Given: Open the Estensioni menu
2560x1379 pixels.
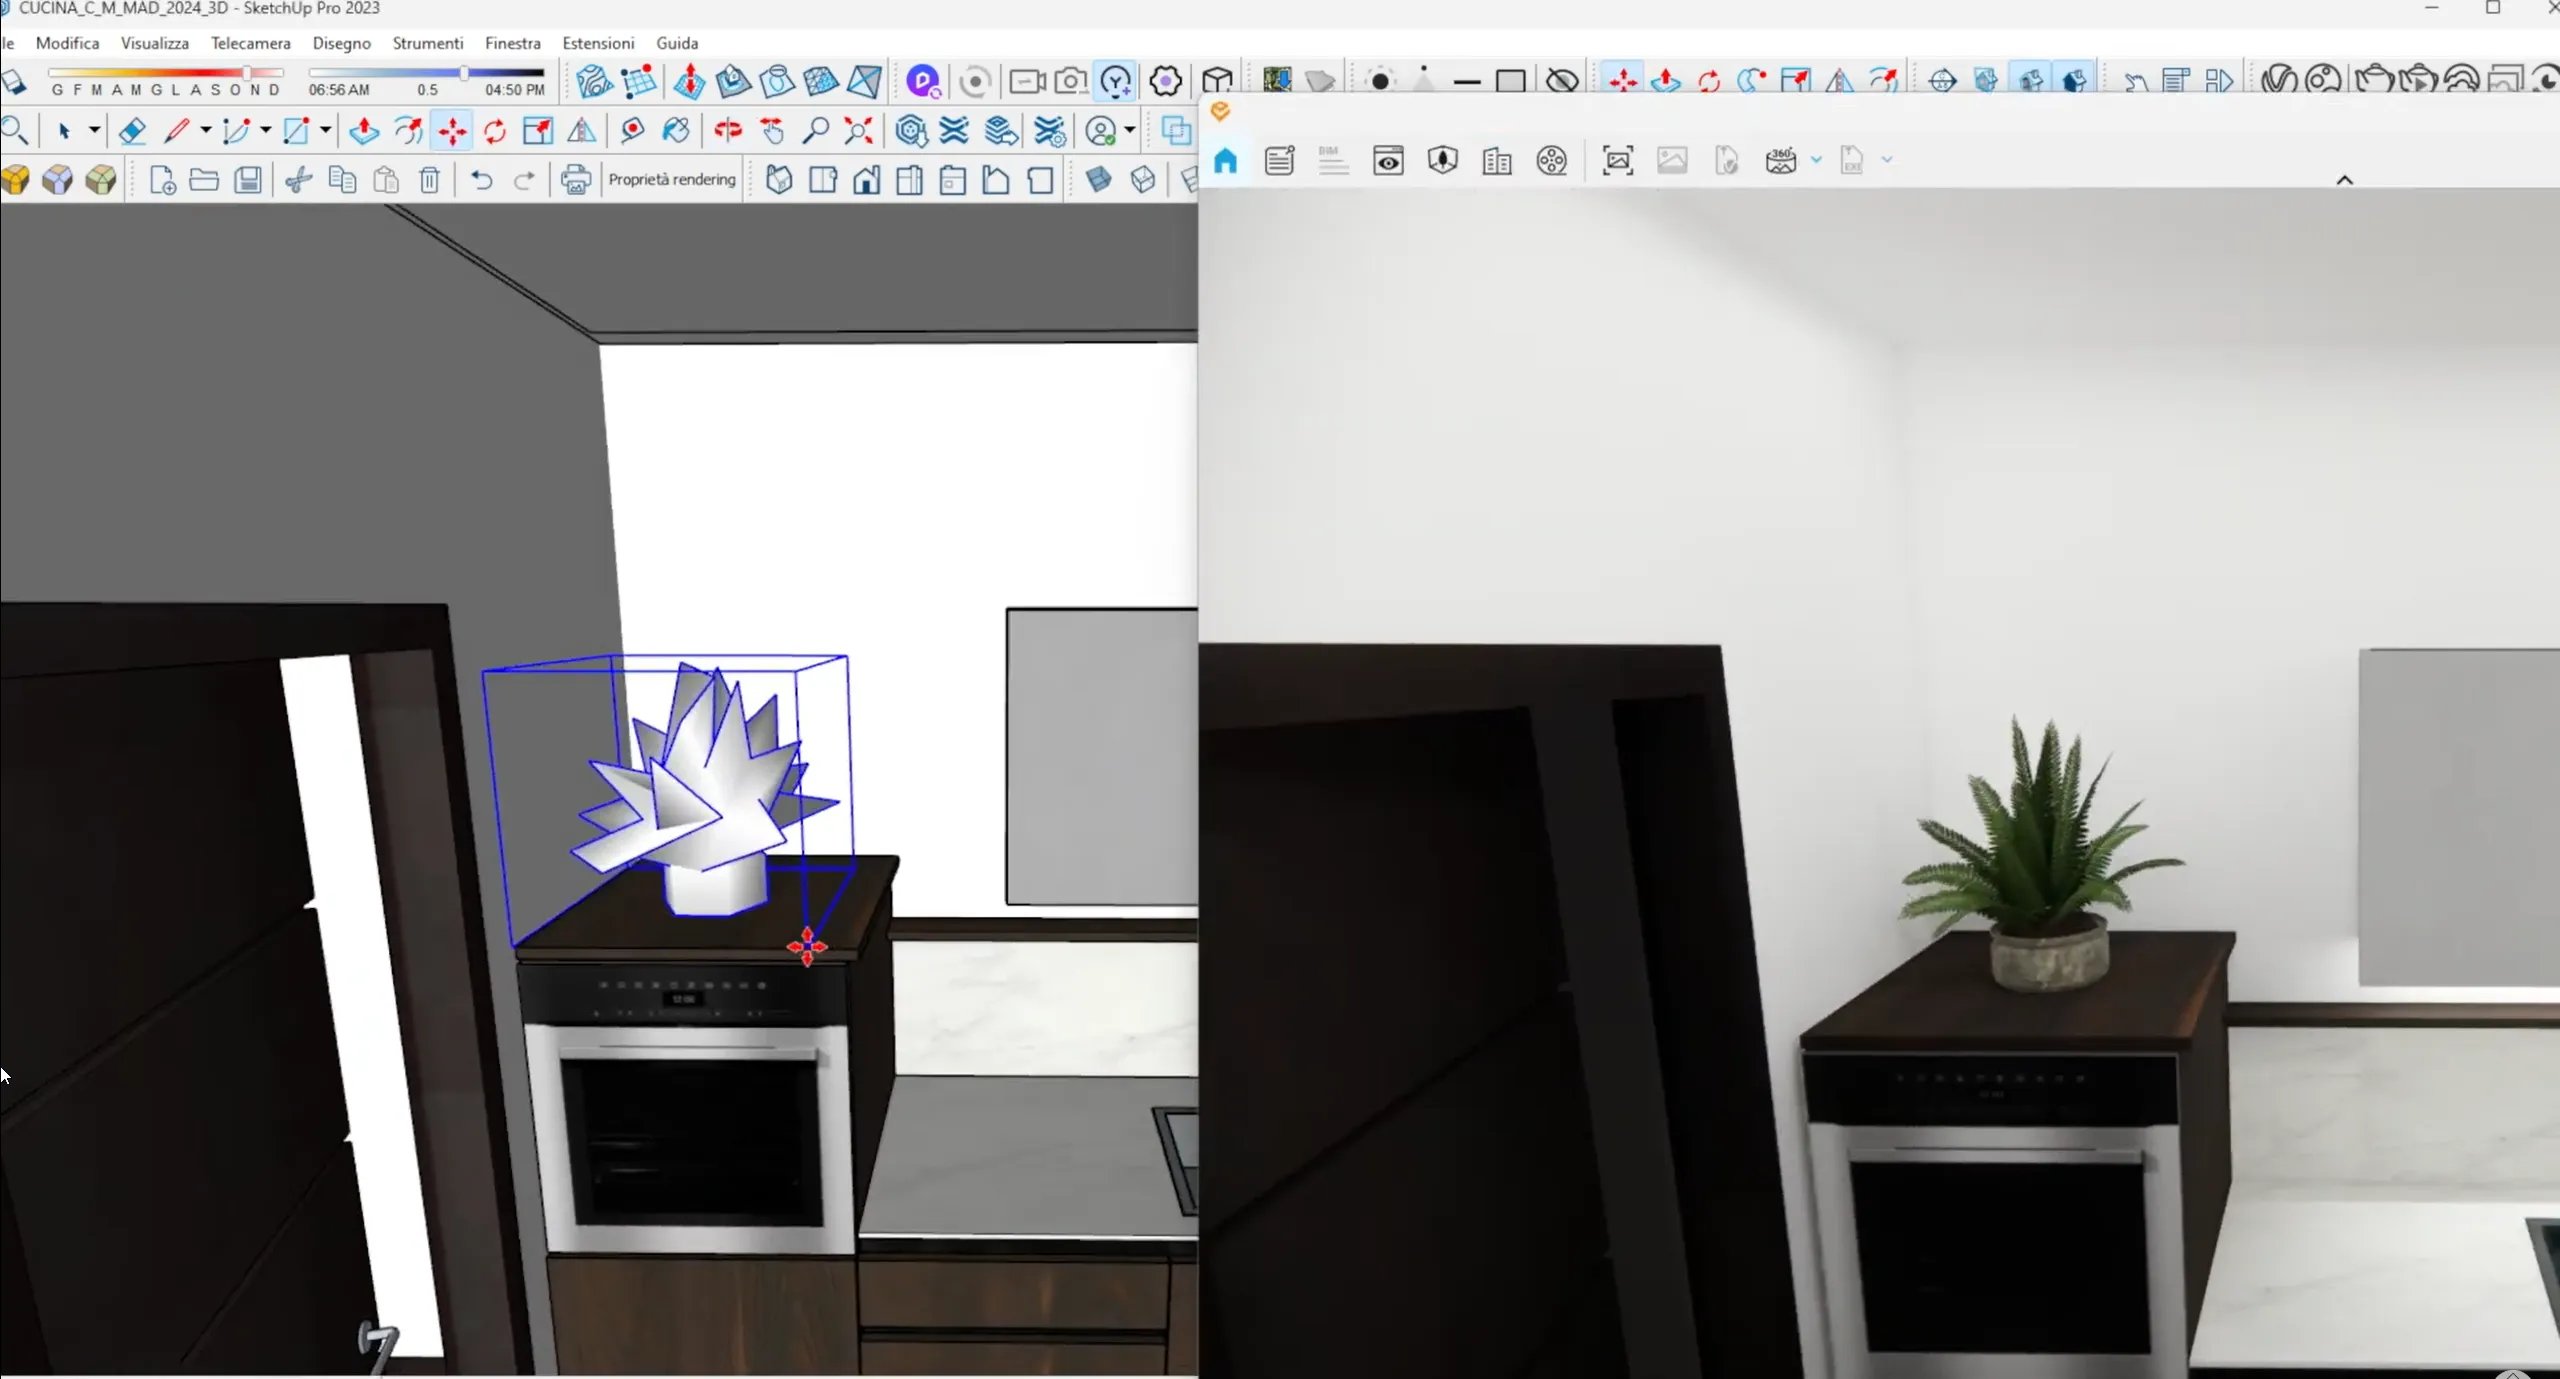Looking at the screenshot, I should (x=598, y=43).
